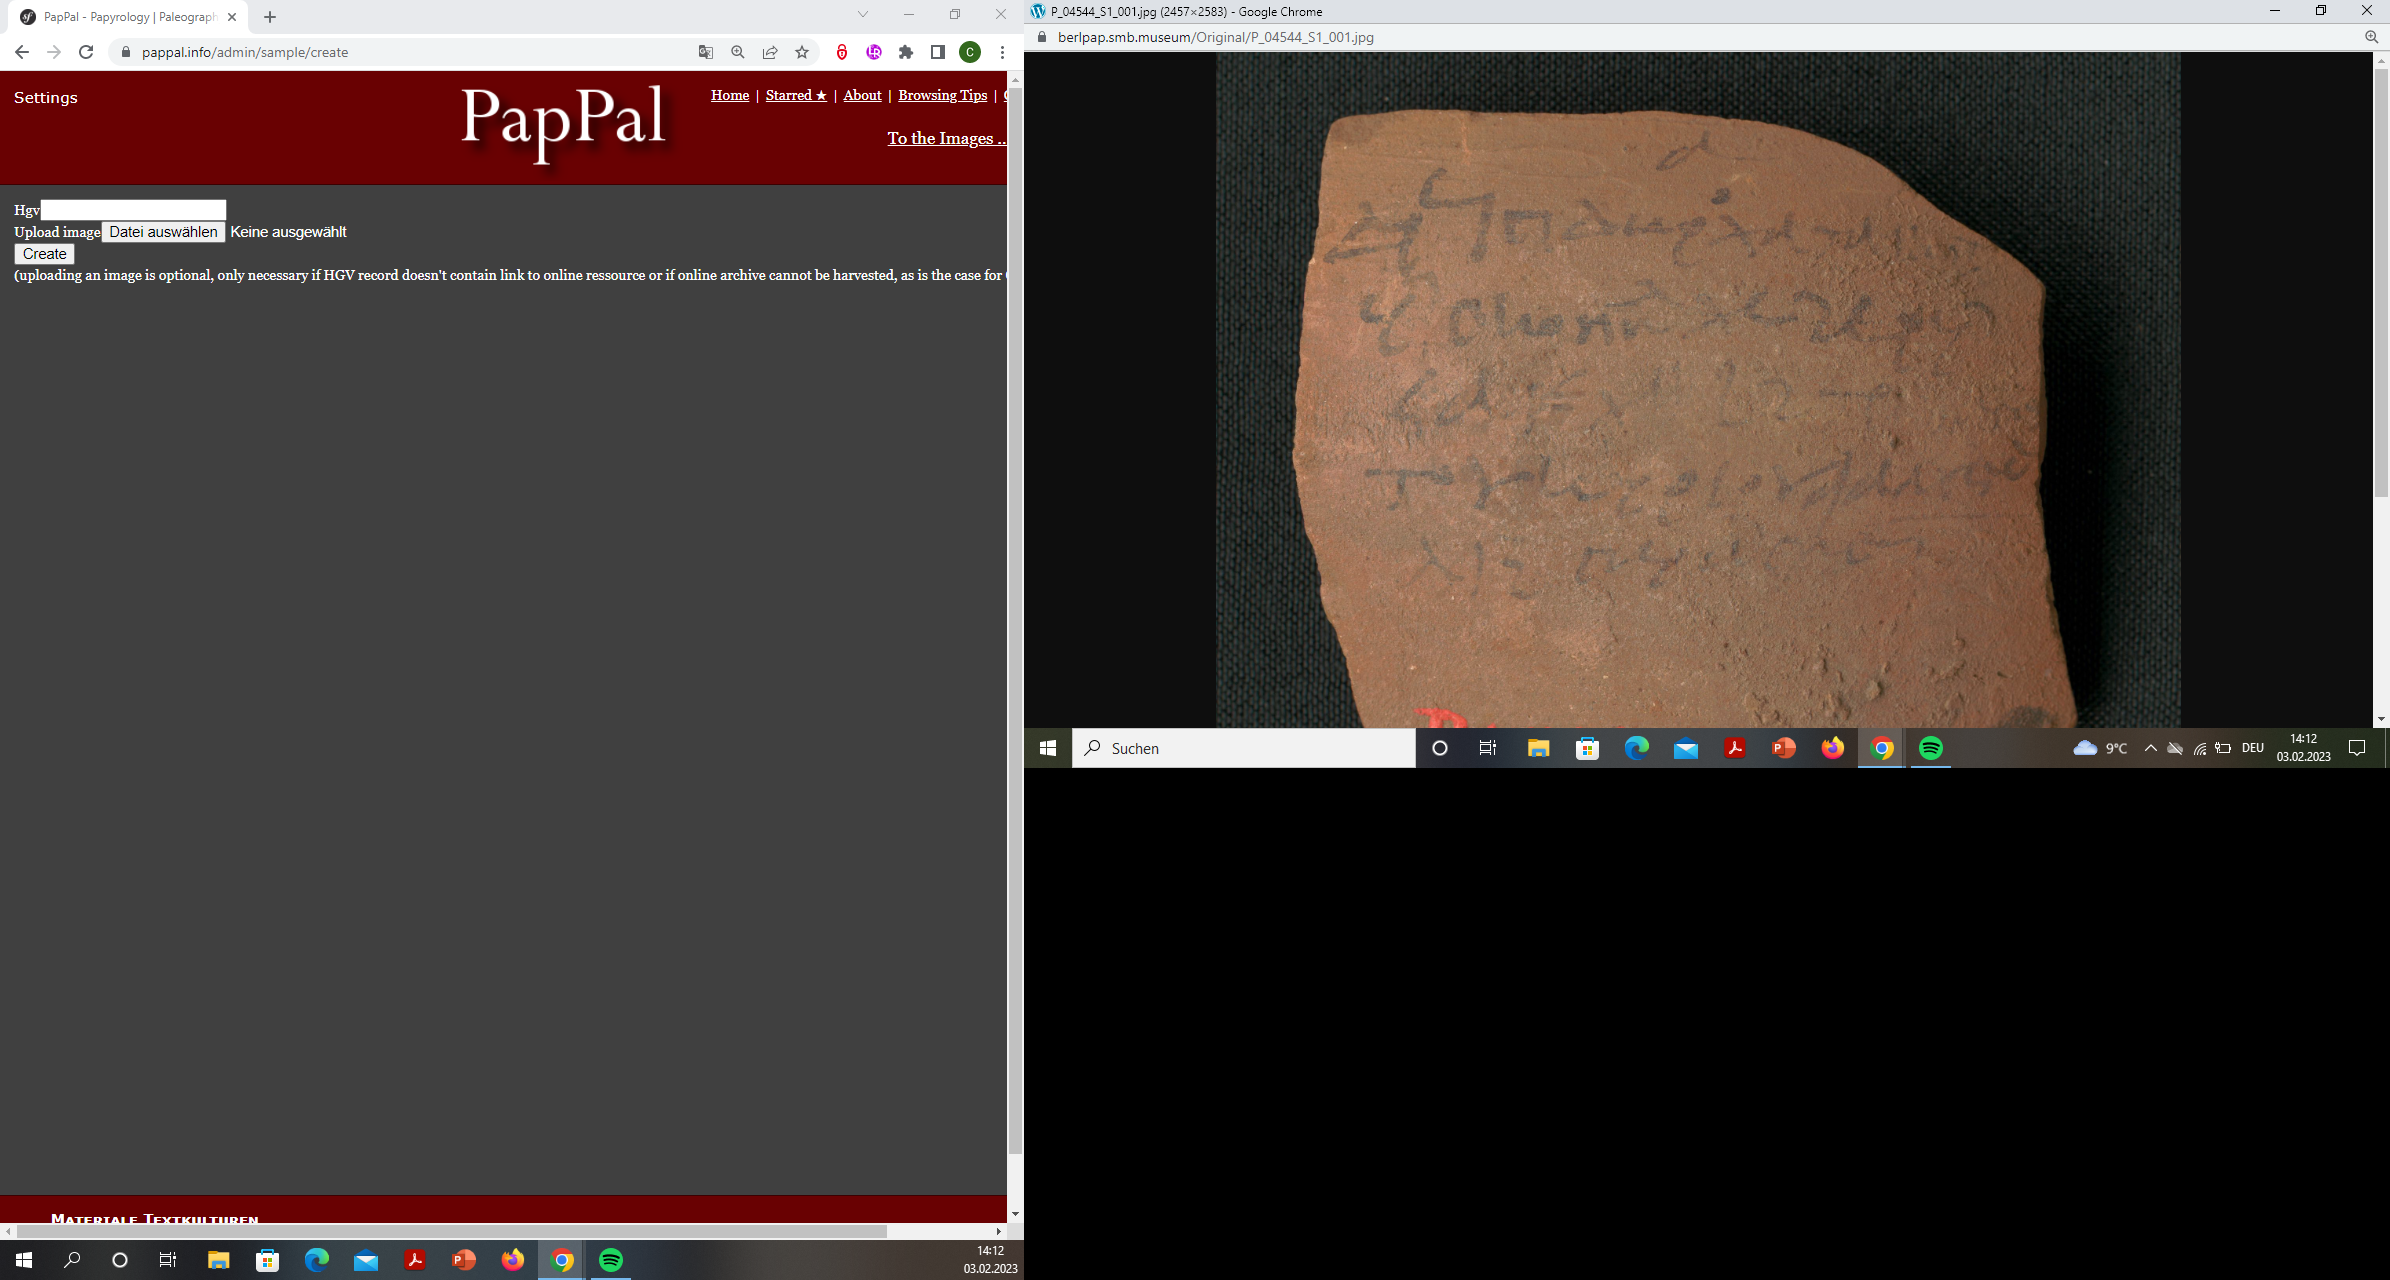The height and width of the screenshot is (1280, 2390).
Task: Switch to Chrome in the left taskbar
Action: point(562,1260)
